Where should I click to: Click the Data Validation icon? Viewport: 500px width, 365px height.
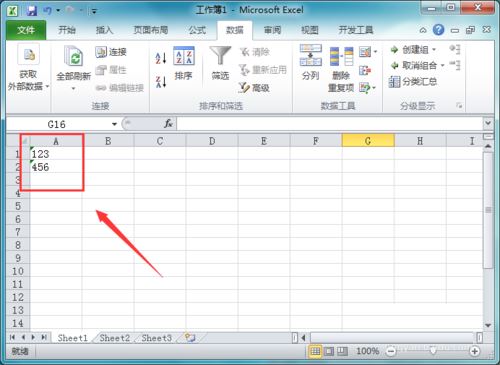(x=365, y=52)
